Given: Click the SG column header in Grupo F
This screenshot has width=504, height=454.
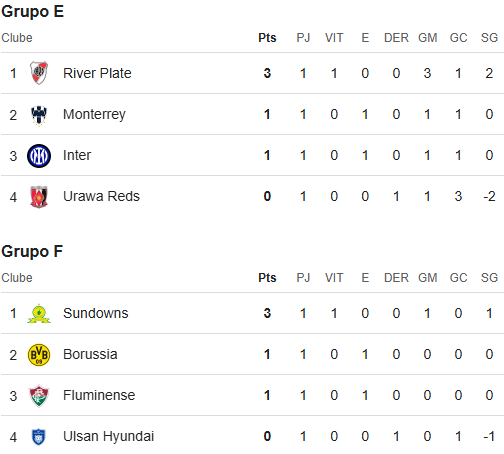Looking at the screenshot, I should [489, 278].
